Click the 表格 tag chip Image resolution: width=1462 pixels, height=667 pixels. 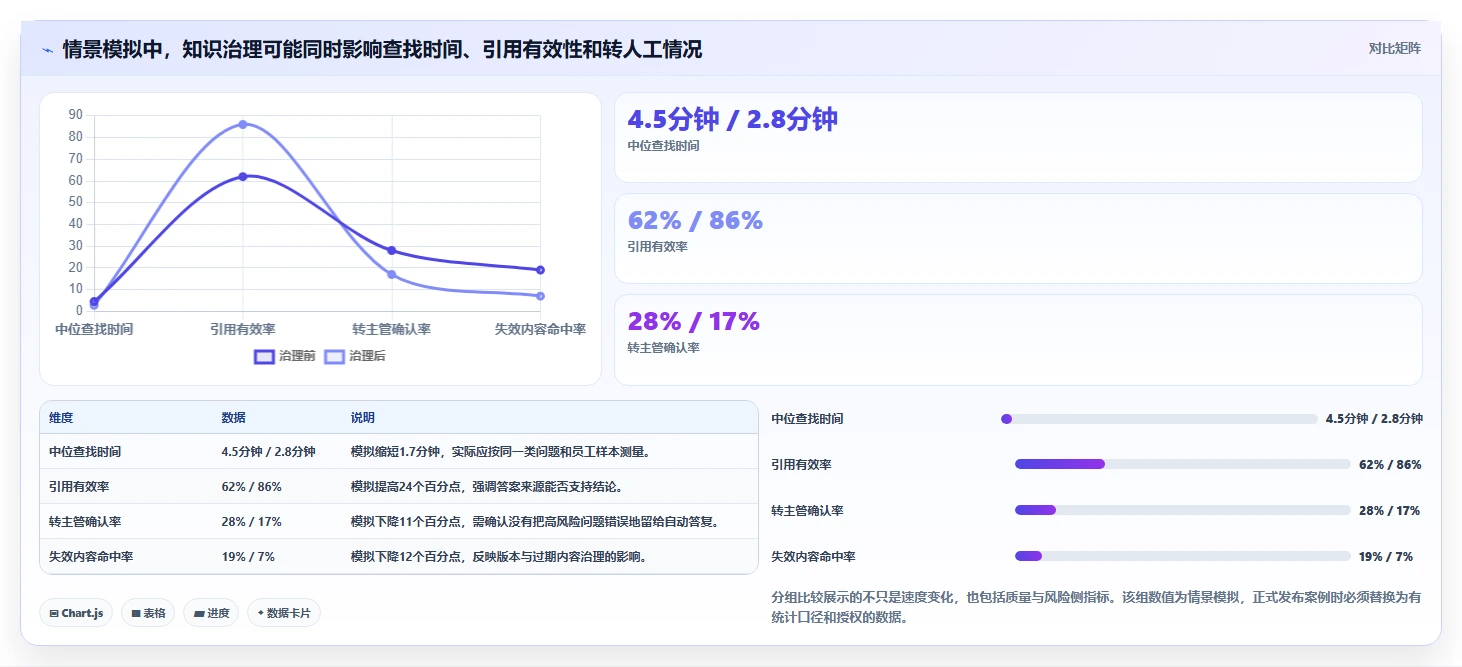(148, 613)
